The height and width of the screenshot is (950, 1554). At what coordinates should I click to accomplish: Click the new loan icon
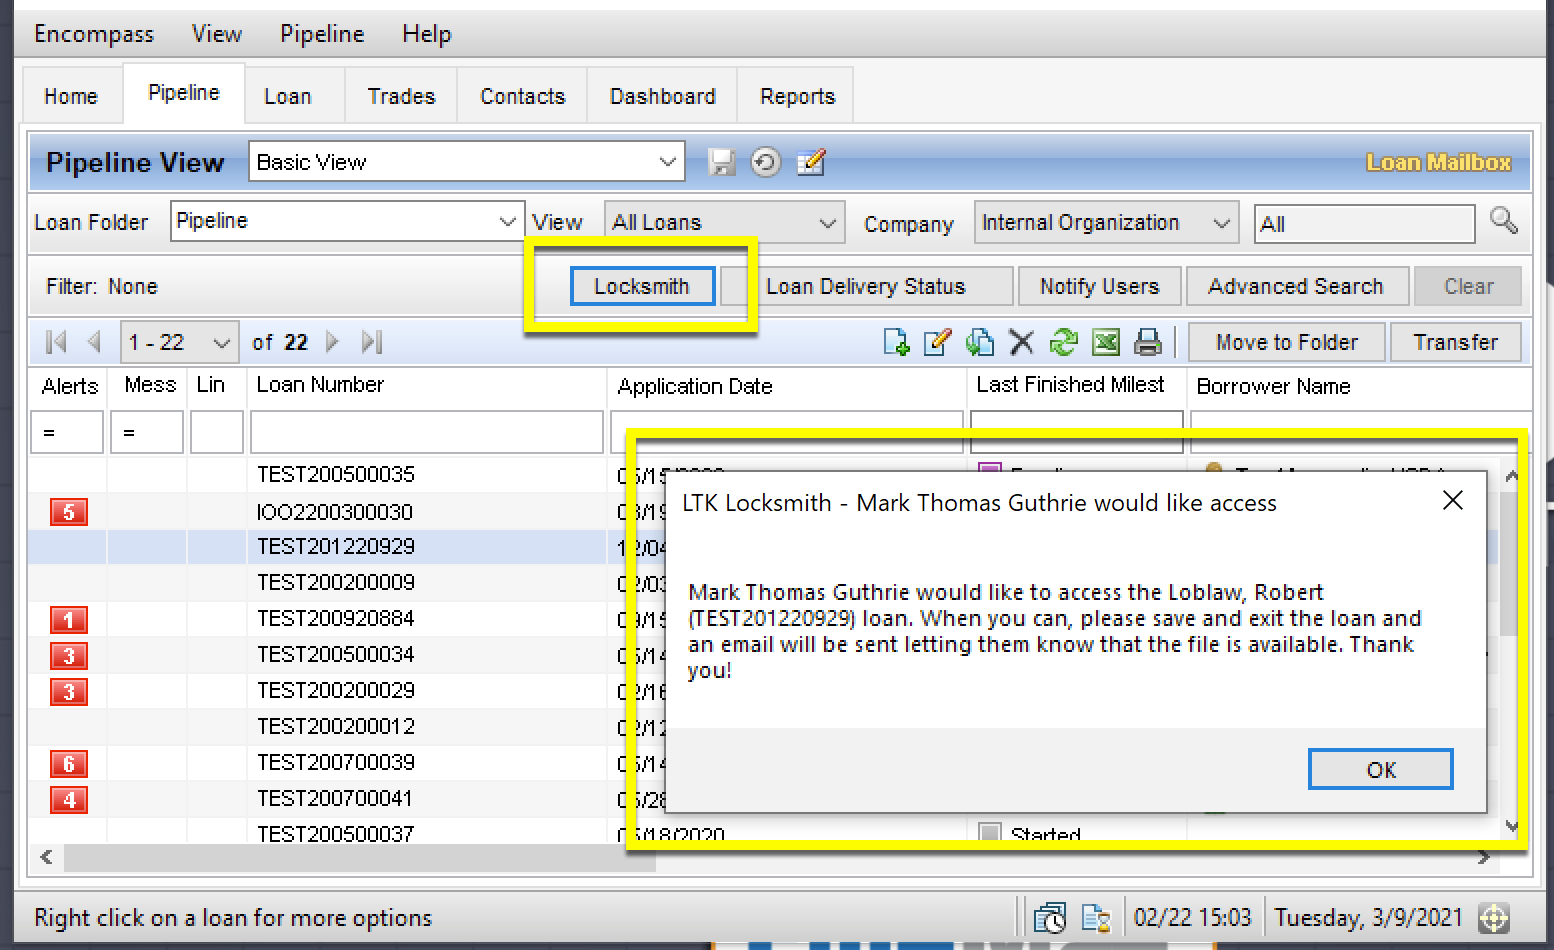[x=896, y=343]
